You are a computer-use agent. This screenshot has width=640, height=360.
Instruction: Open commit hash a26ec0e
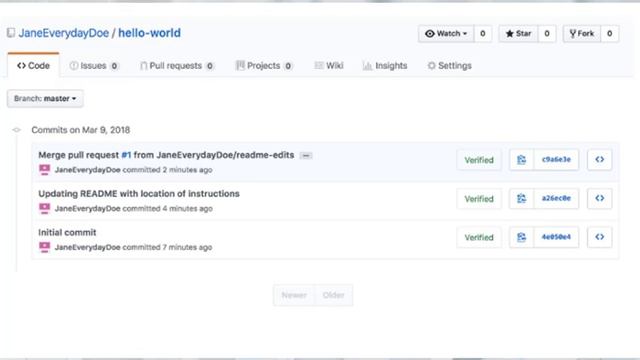556,198
